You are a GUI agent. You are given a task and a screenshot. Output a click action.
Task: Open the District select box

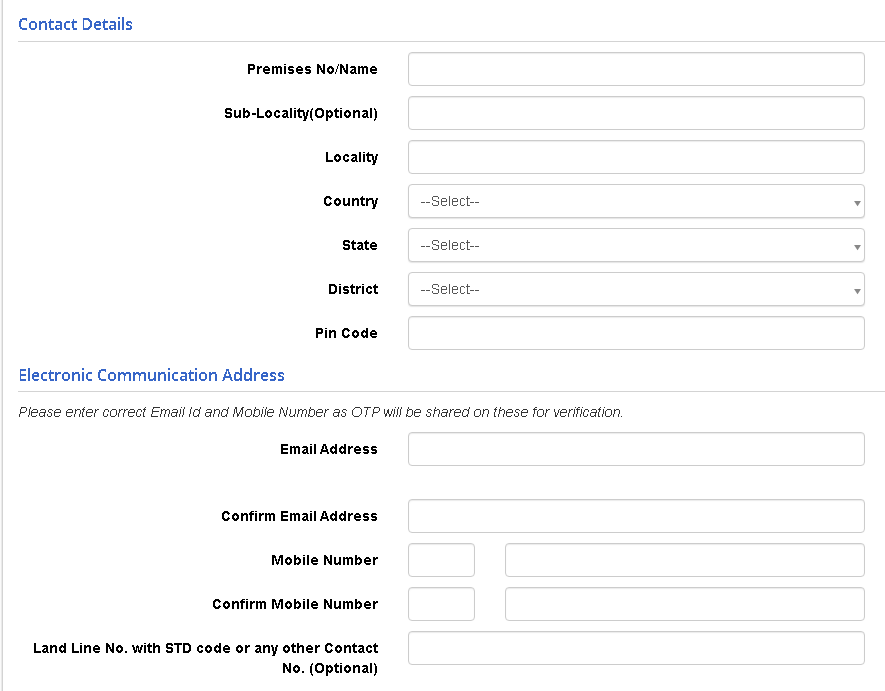(x=636, y=289)
